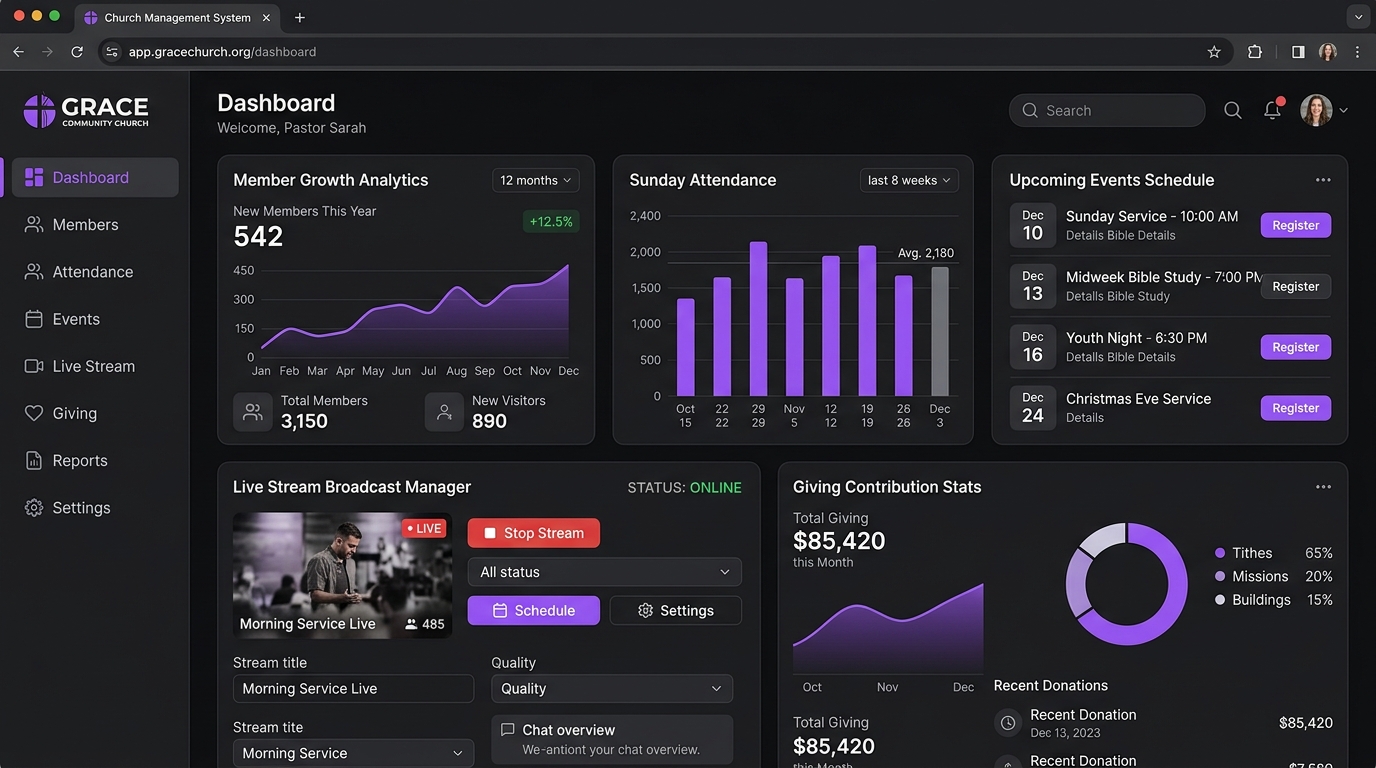The image size is (1376, 768).
Task: Open the Chat overview panel
Action: click(x=612, y=739)
